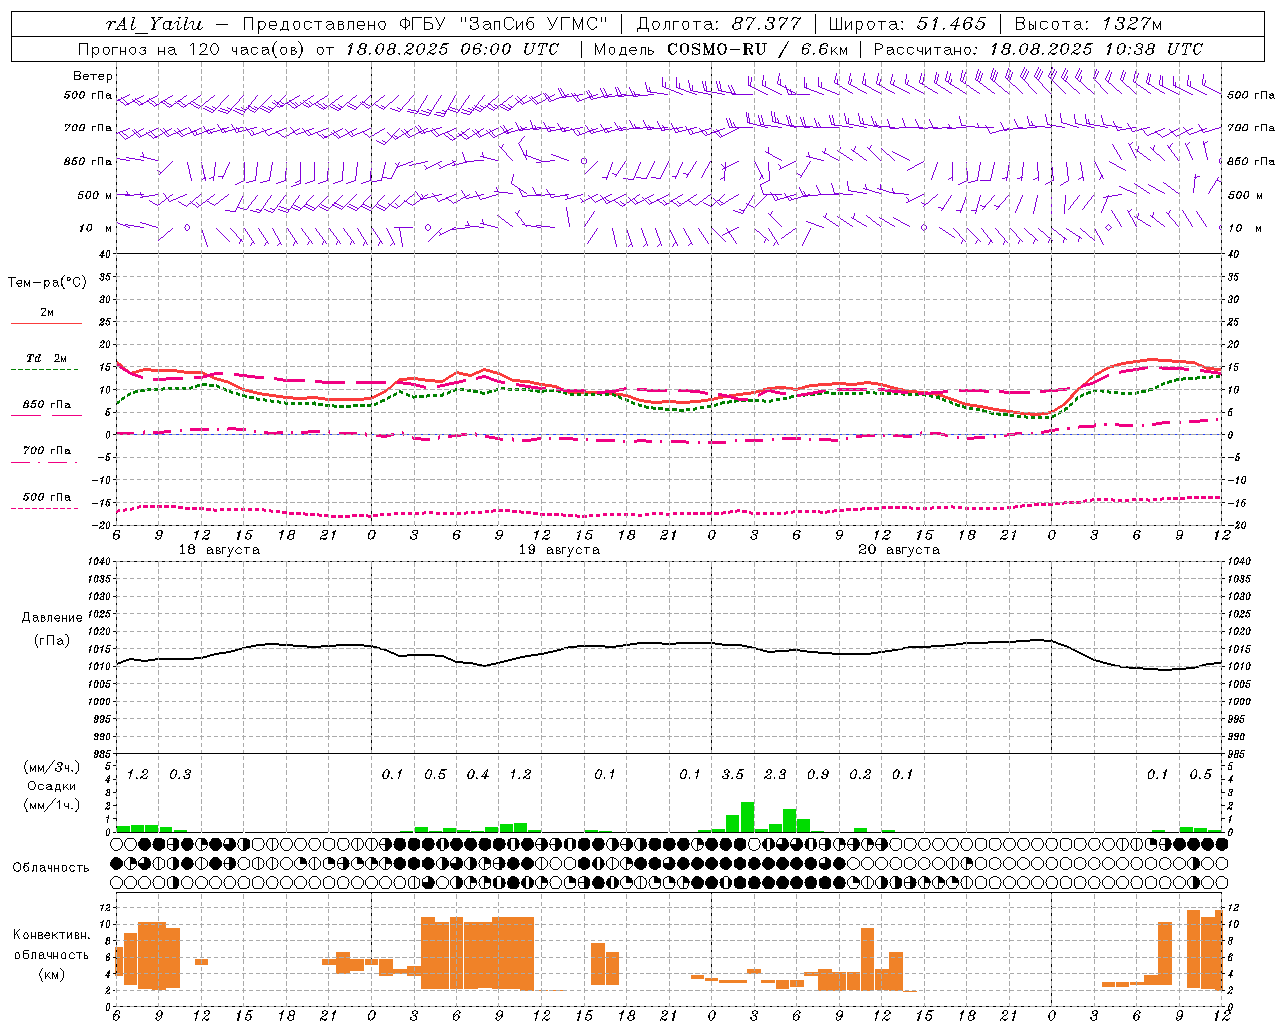The width and height of the screenshot is (1280, 1024).
Task: Click the Широта: 51.465 field
Action: pyautogui.click(x=907, y=24)
